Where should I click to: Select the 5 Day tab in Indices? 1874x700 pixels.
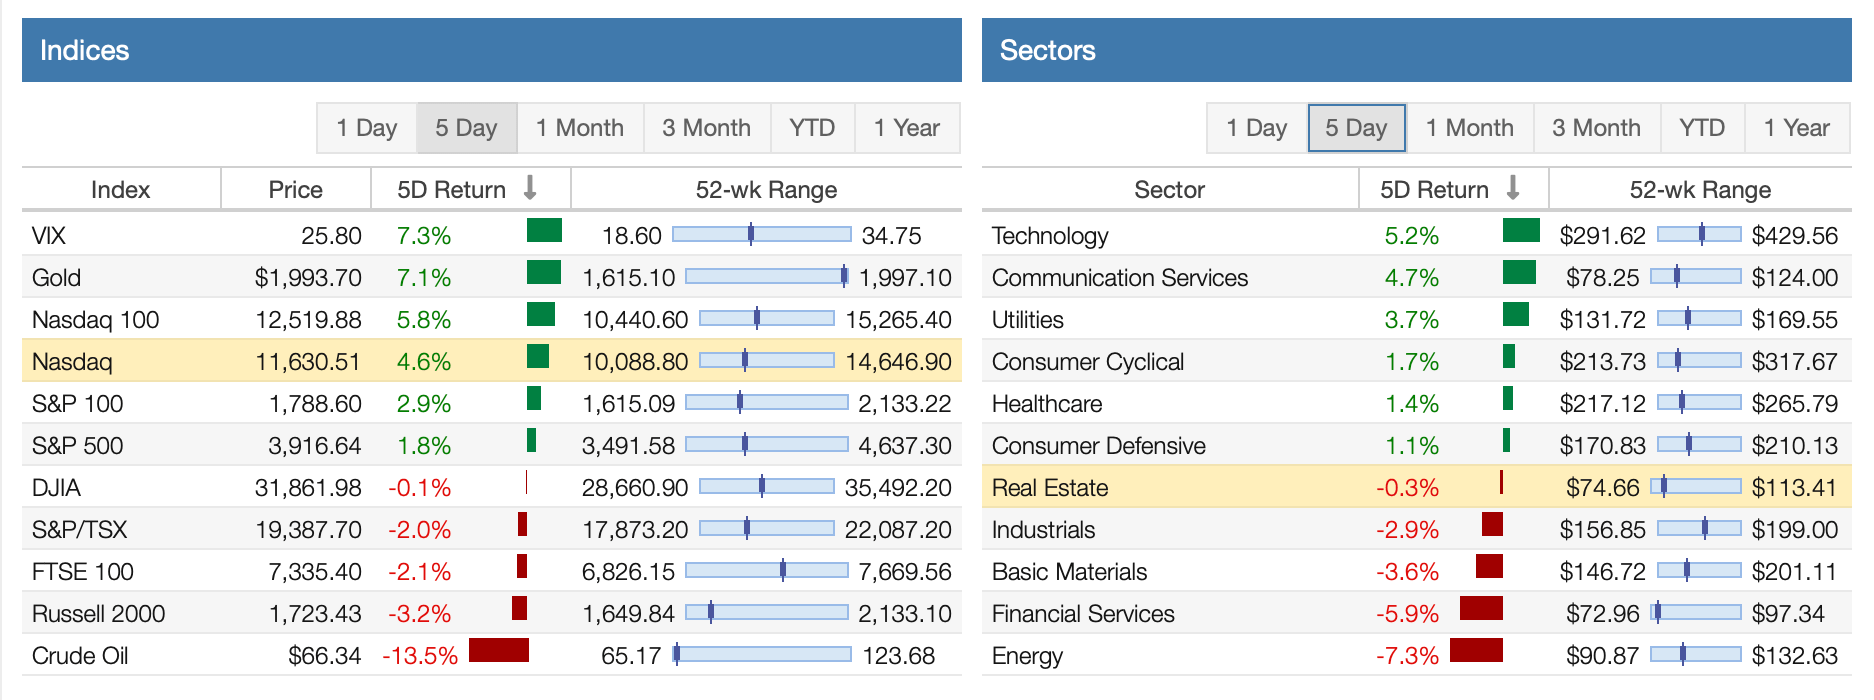coord(467,128)
